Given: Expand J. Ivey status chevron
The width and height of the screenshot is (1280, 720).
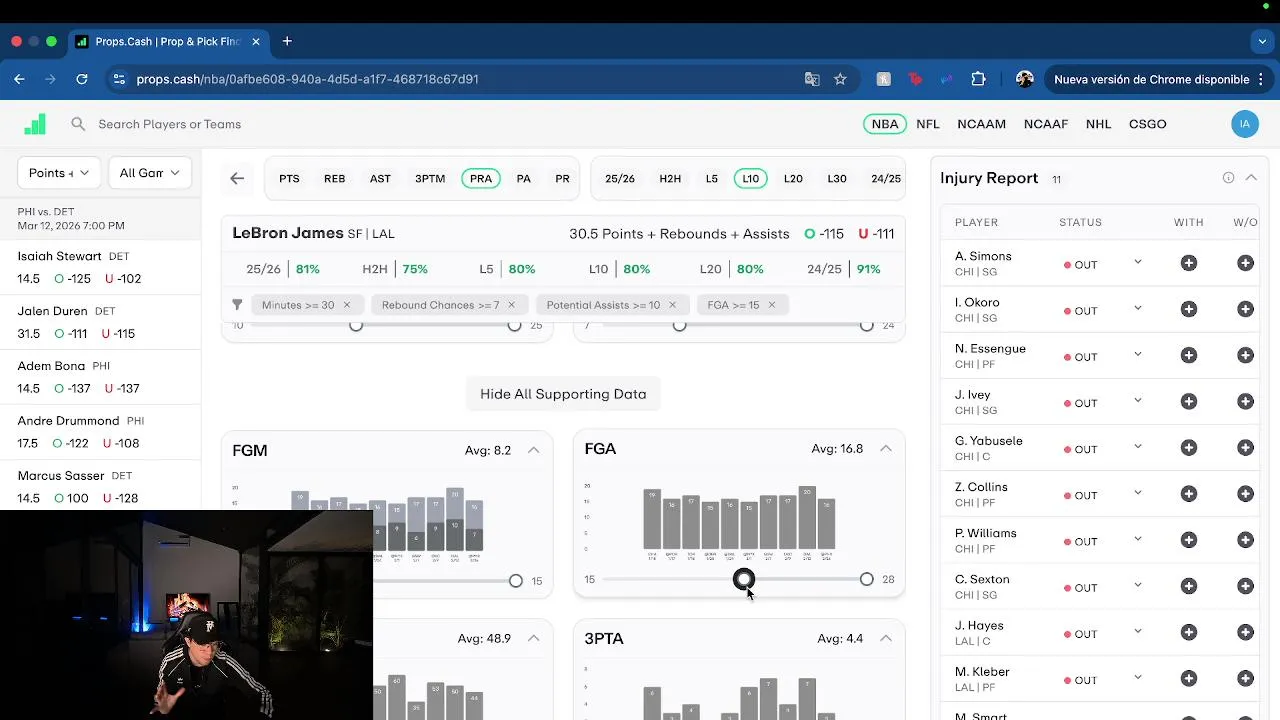Looking at the screenshot, I should (1137, 400).
